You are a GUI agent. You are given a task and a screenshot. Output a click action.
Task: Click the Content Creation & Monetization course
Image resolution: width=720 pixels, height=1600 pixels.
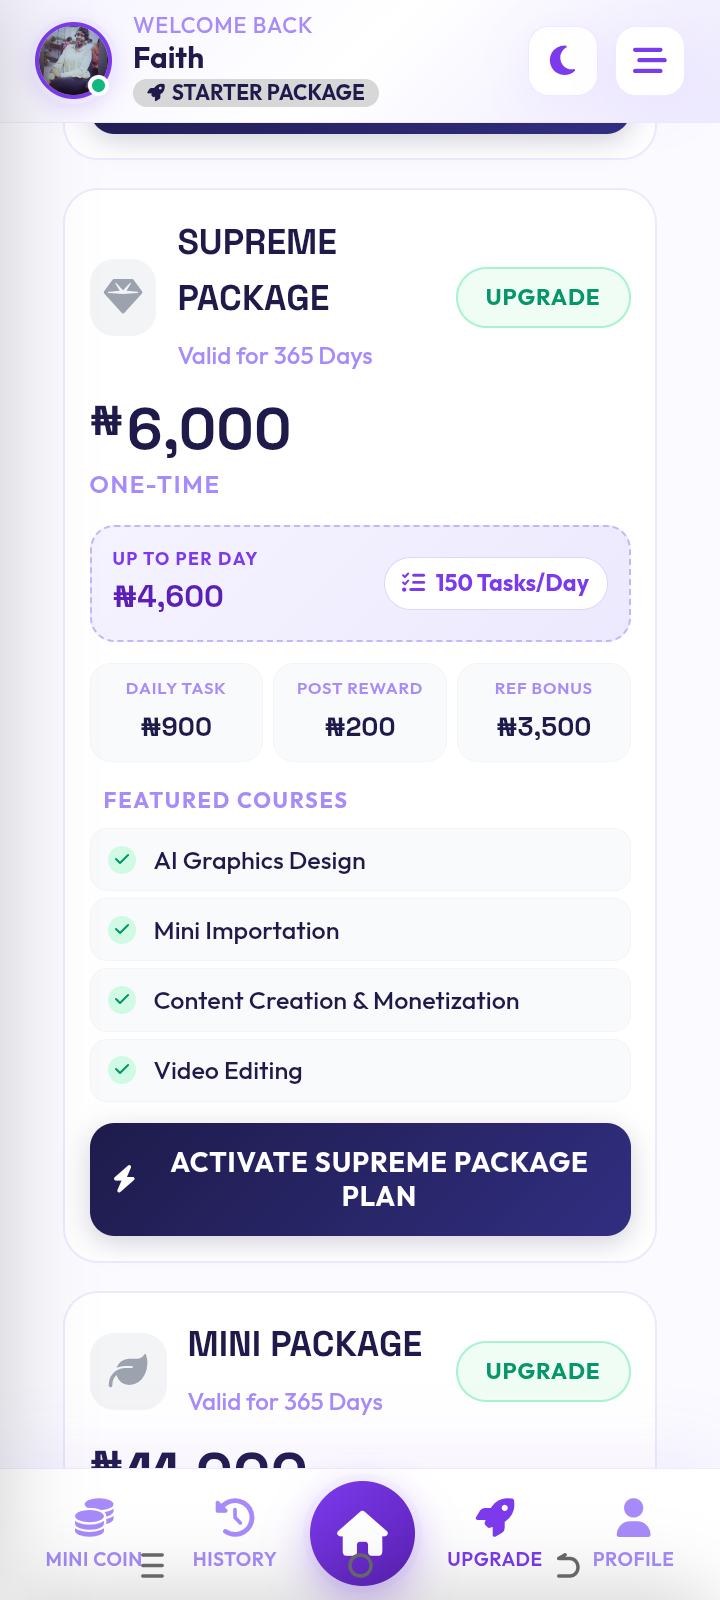point(360,1000)
